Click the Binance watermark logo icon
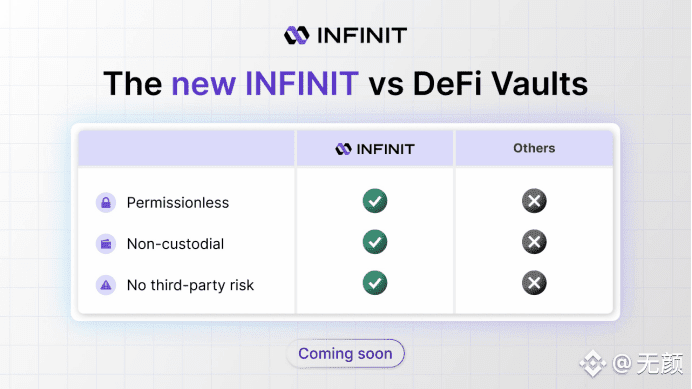The width and height of the screenshot is (692, 389). click(593, 364)
